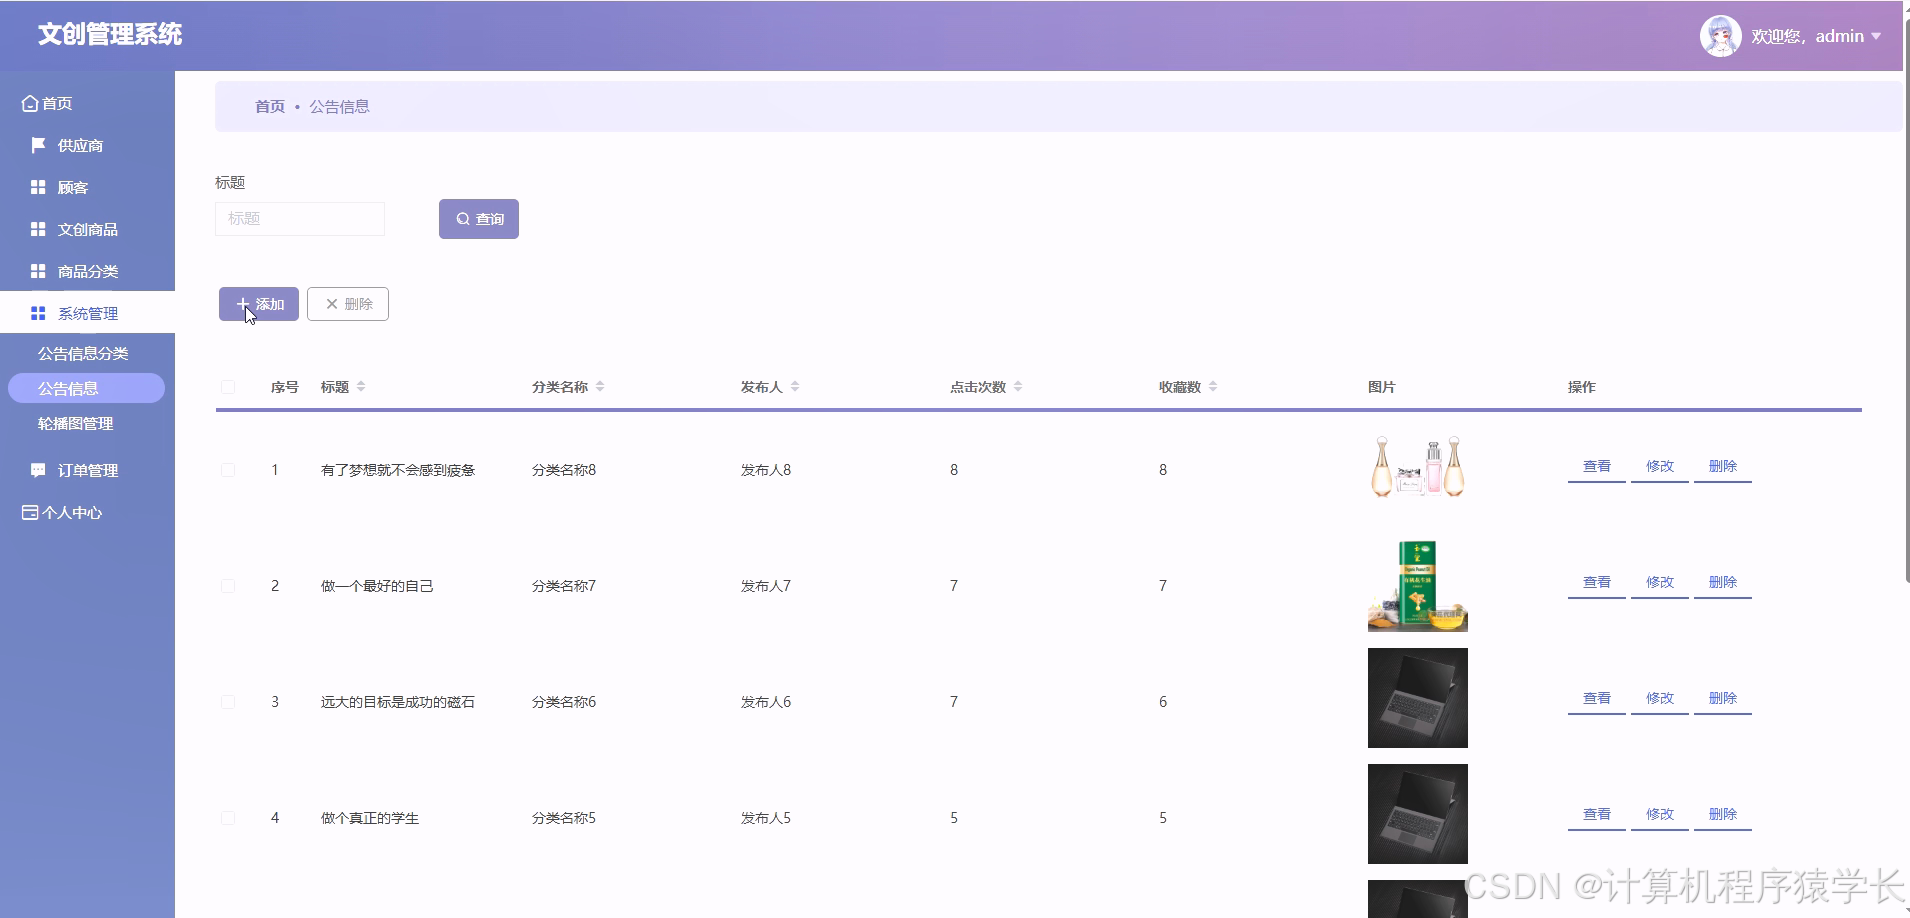The height and width of the screenshot is (918, 1910).
Task: Click the flag icon next to 供应商
Action: click(38, 145)
